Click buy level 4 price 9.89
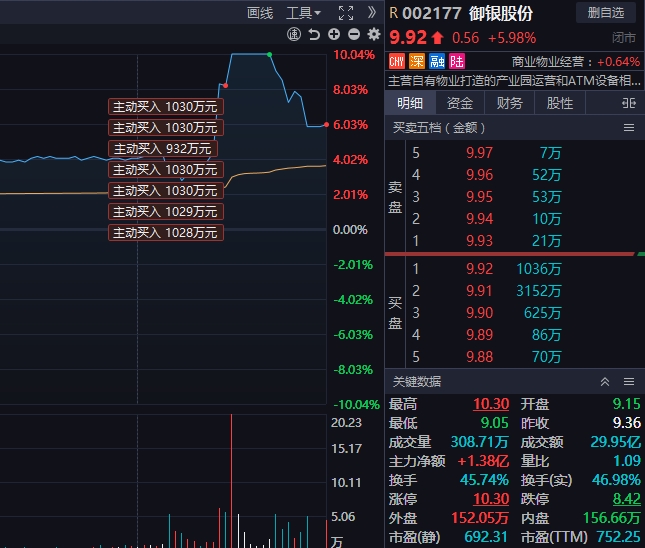This screenshot has height=548, width=645. click(479, 335)
